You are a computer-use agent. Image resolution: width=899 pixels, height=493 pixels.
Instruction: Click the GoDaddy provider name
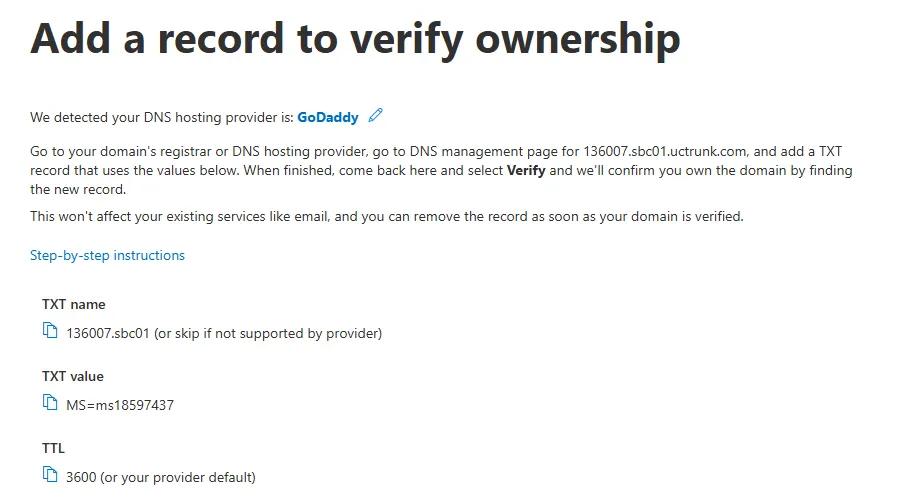(328, 117)
